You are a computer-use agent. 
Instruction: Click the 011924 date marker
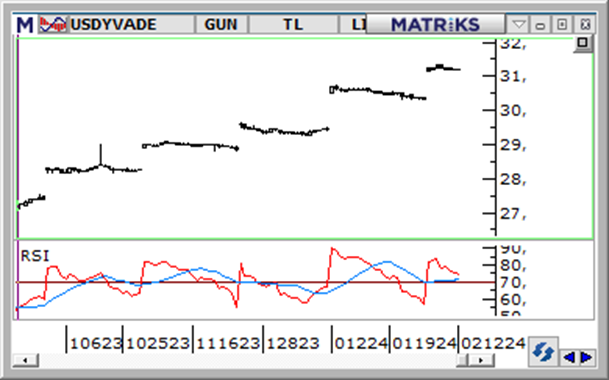(424, 343)
